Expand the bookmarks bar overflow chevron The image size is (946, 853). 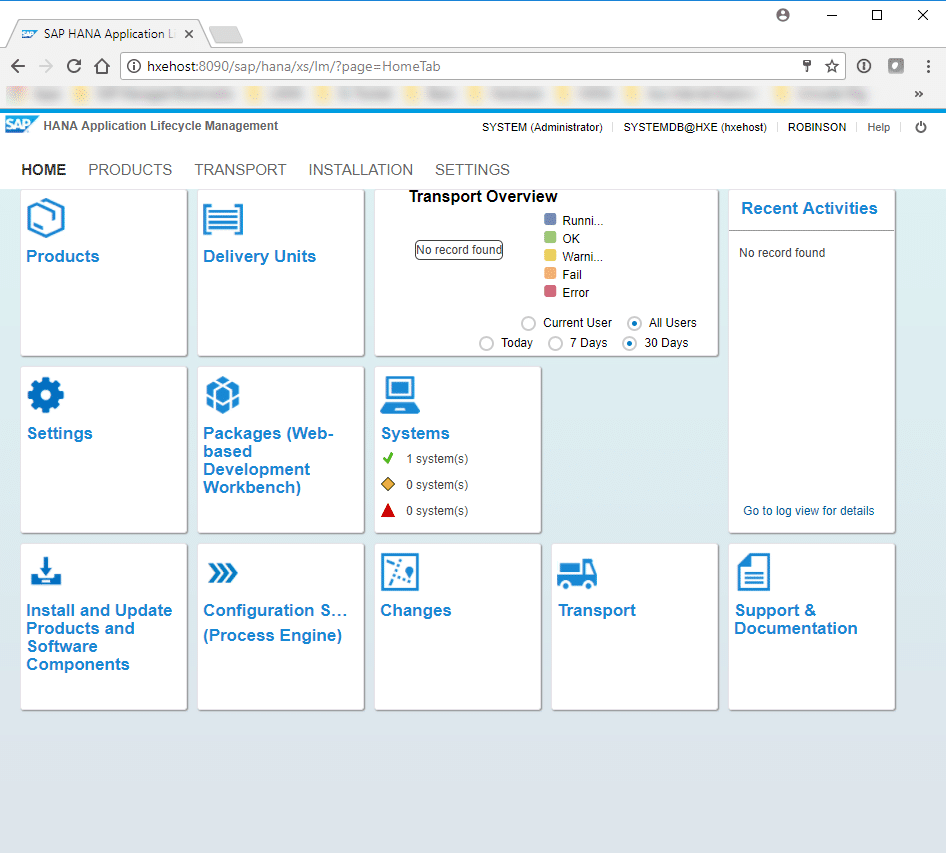[x=918, y=94]
